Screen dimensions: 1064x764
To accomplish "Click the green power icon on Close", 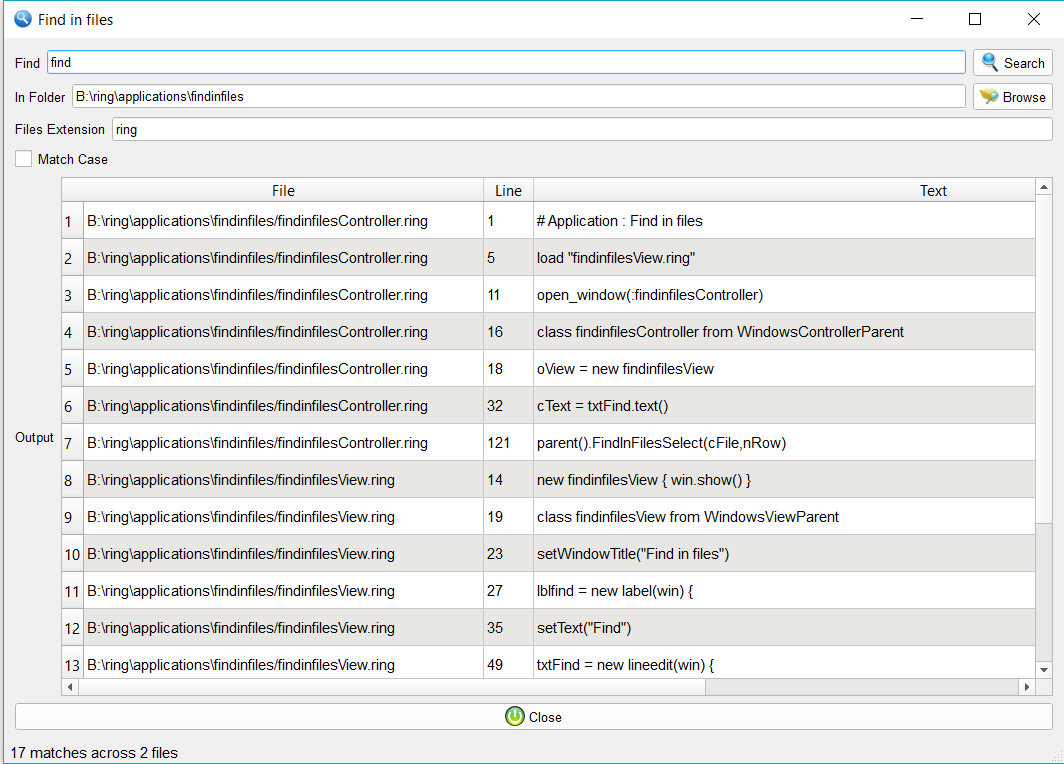I will pyautogui.click(x=514, y=716).
